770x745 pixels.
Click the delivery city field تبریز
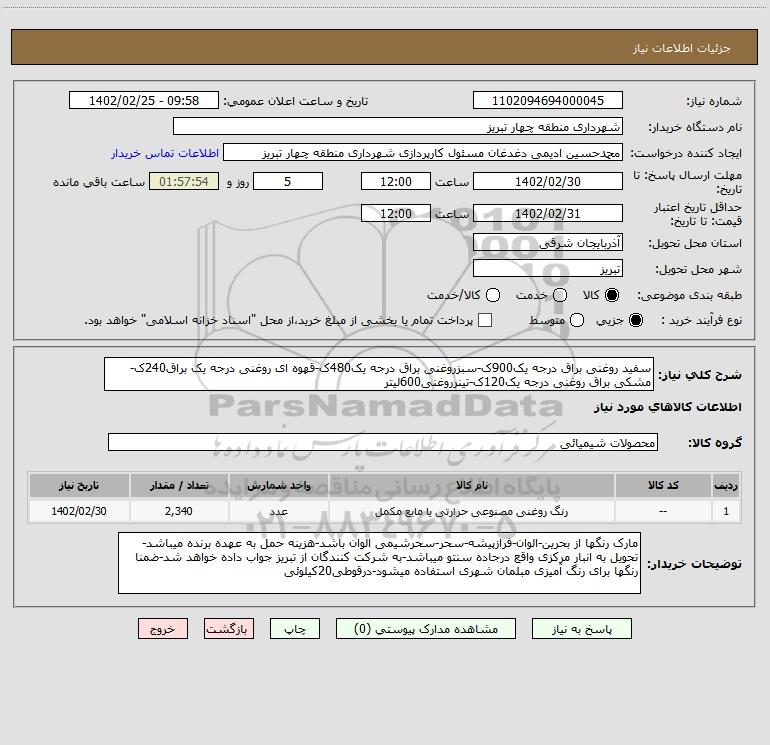548,269
